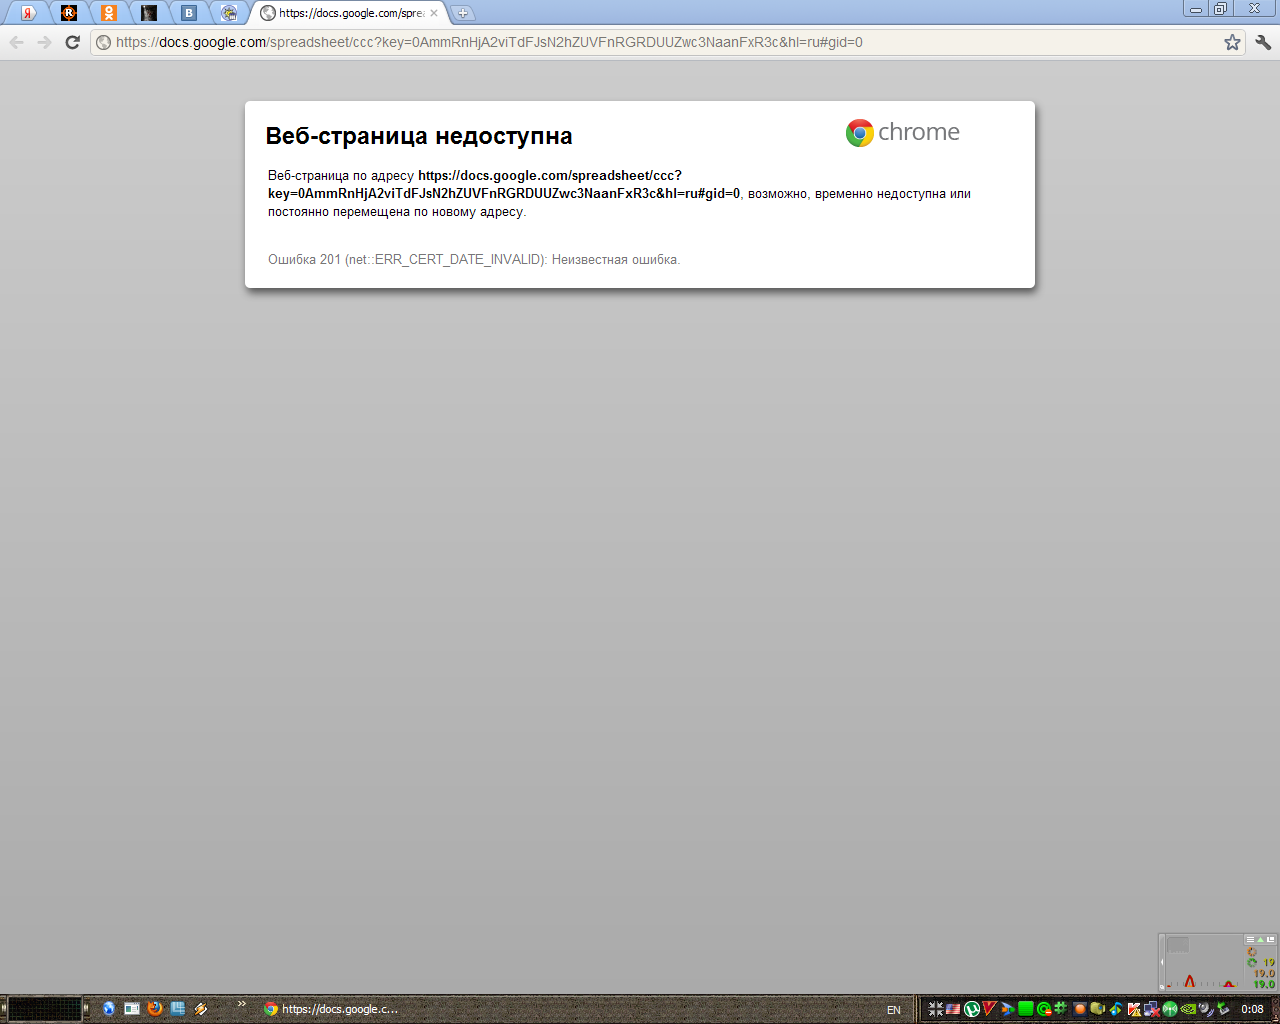Close the docs.google.com tab

point(434,13)
